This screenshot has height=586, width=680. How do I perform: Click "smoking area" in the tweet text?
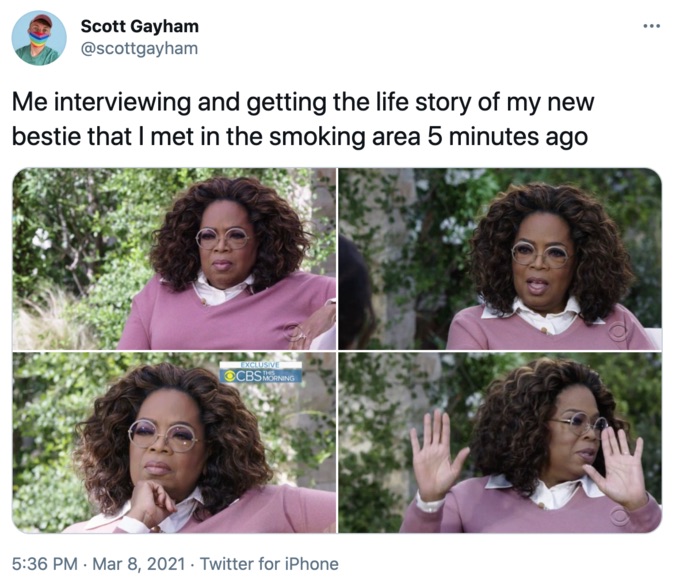point(345,137)
